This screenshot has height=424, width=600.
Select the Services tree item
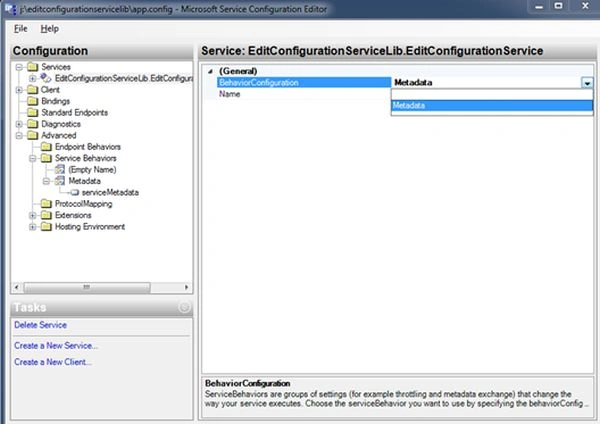point(56,67)
